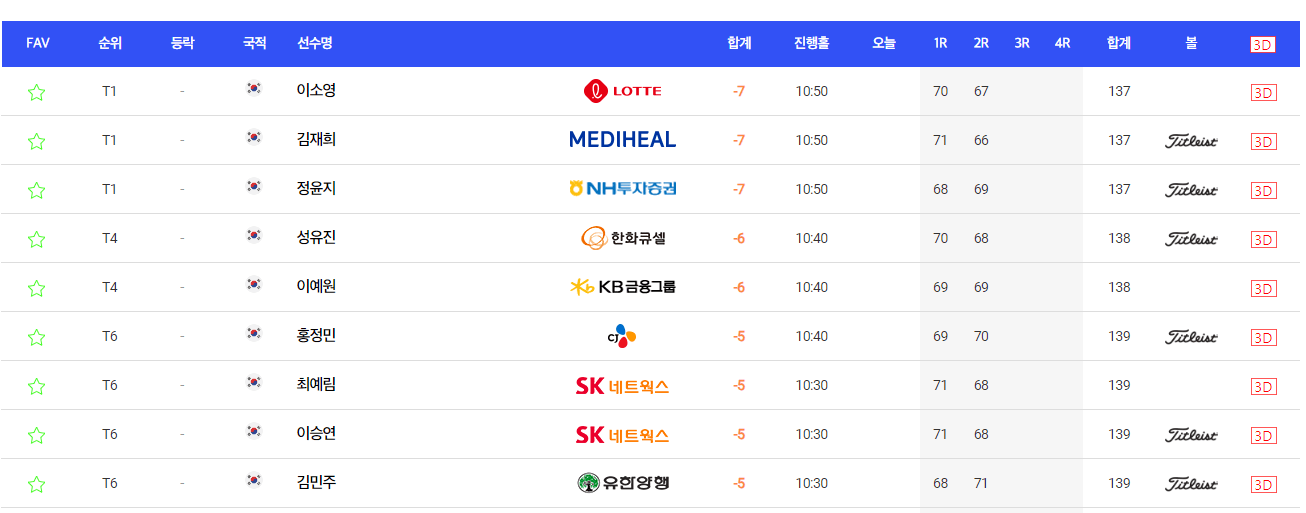1306x513 pixels.
Task: Click the 한화큐셀 sponsor logo
Action: click(x=622, y=238)
